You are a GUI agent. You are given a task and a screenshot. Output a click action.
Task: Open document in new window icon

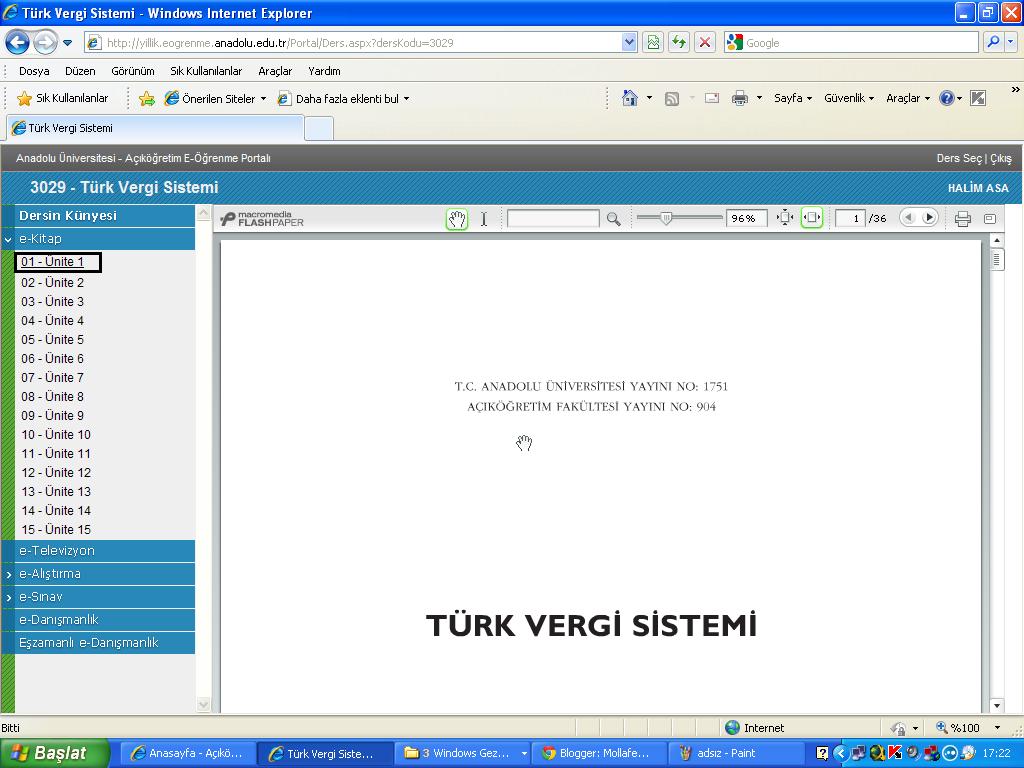990,219
